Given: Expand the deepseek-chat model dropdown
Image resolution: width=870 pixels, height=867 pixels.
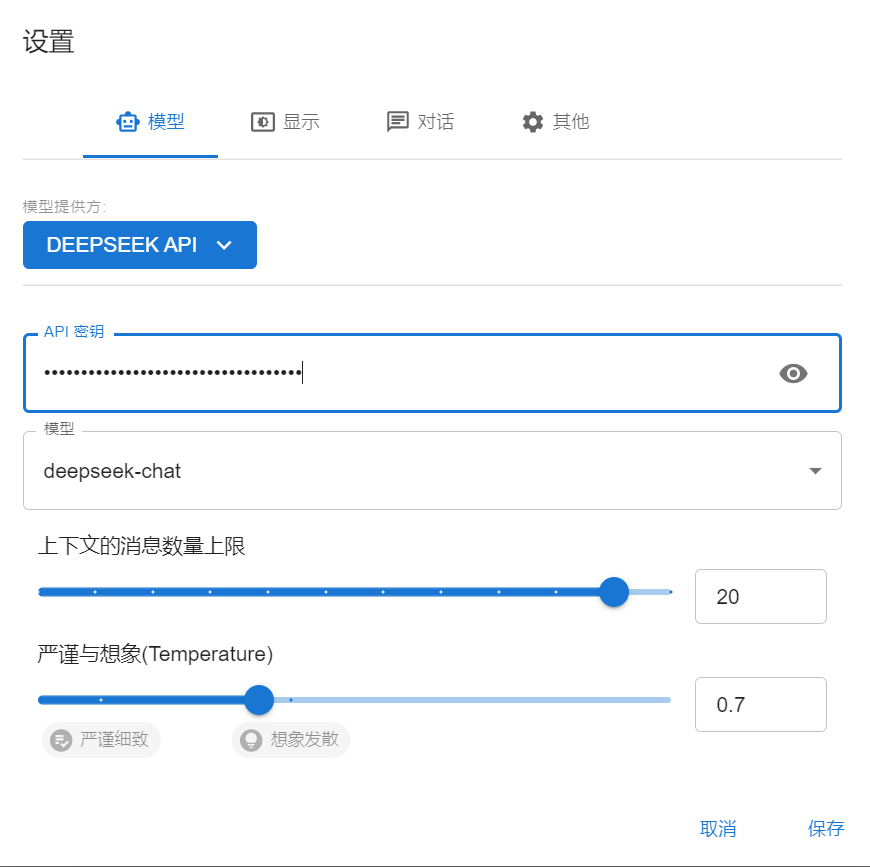Looking at the screenshot, I should click(x=815, y=471).
